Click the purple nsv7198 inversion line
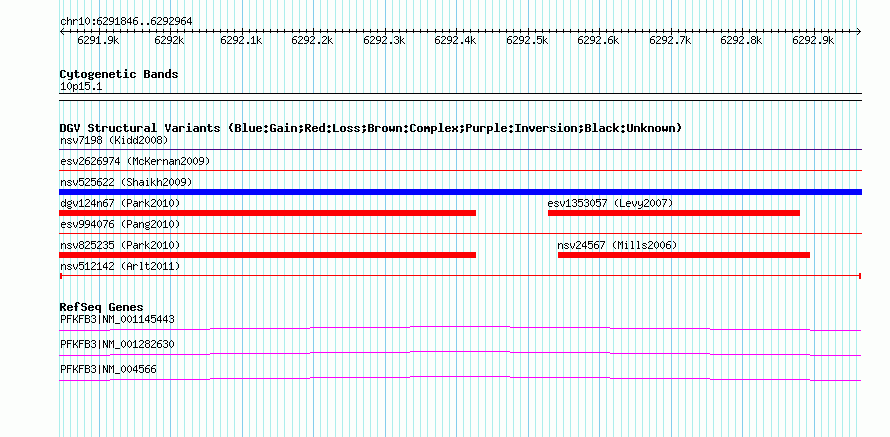Image resolution: width=890 pixels, height=437 pixels. click(x=460, y=150)
